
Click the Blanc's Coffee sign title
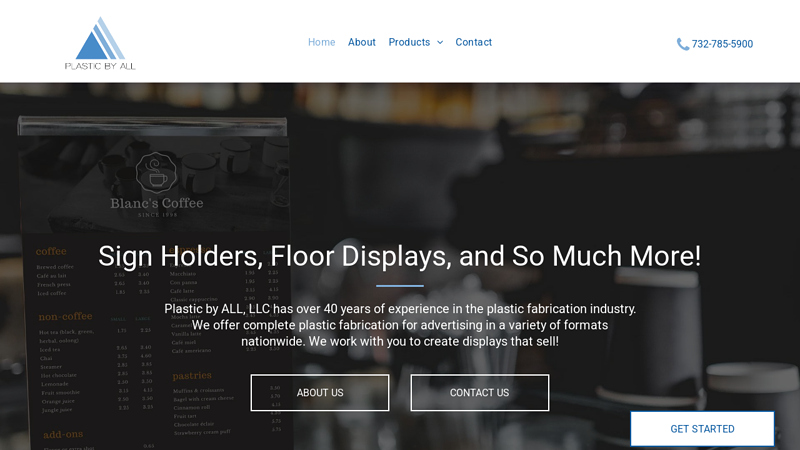[x=156, y=204]
